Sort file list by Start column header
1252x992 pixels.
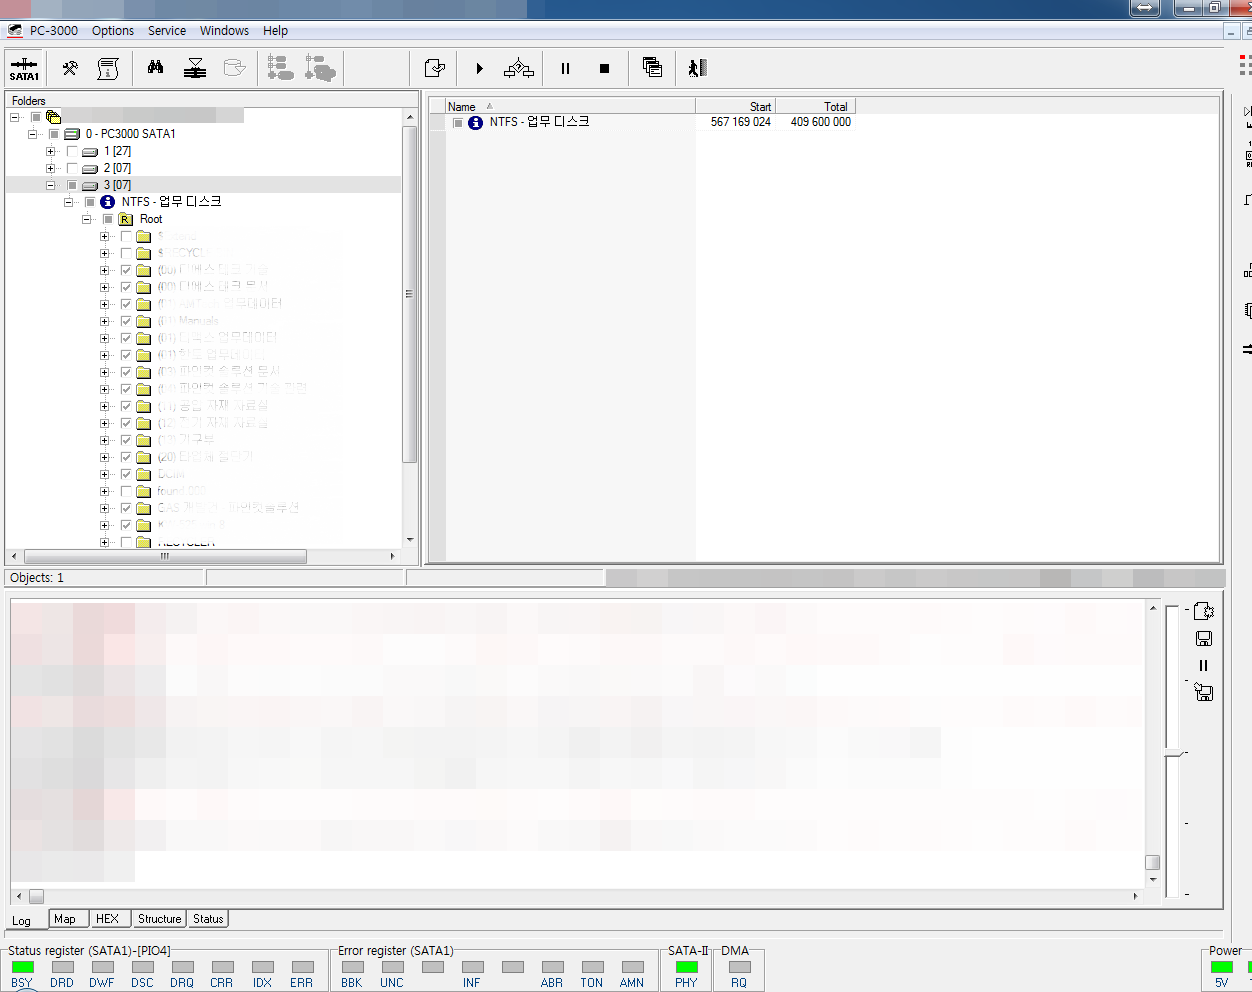tap(735, 107)
